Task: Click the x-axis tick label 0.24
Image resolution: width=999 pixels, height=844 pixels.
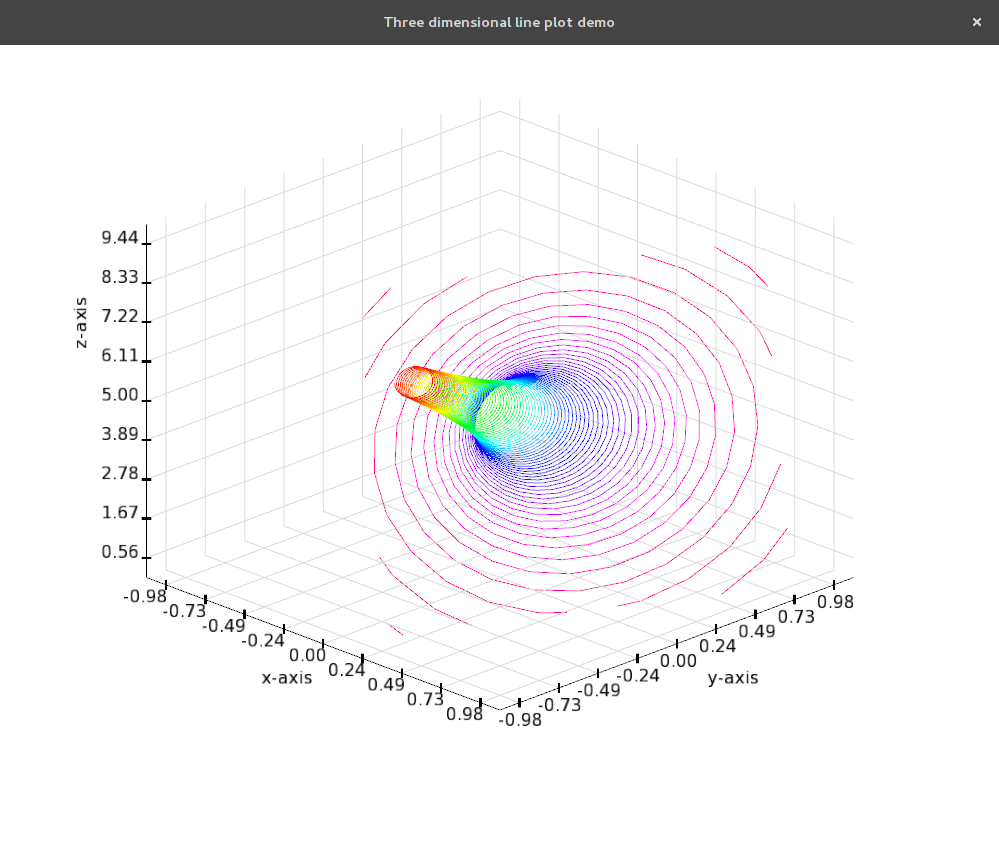Action: click(x=347, y=670)
